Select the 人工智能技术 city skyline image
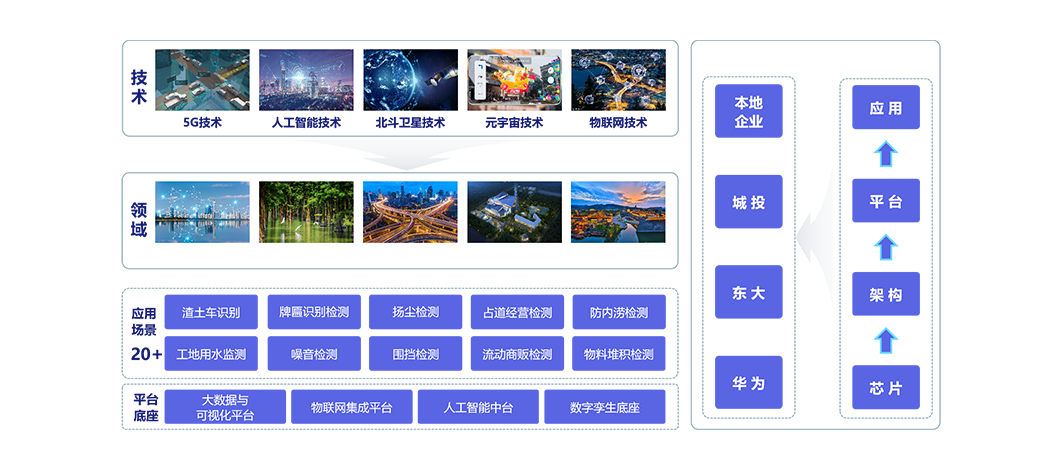The width and height of the screenshot is (1061, 470). click(x=306, y=80)
